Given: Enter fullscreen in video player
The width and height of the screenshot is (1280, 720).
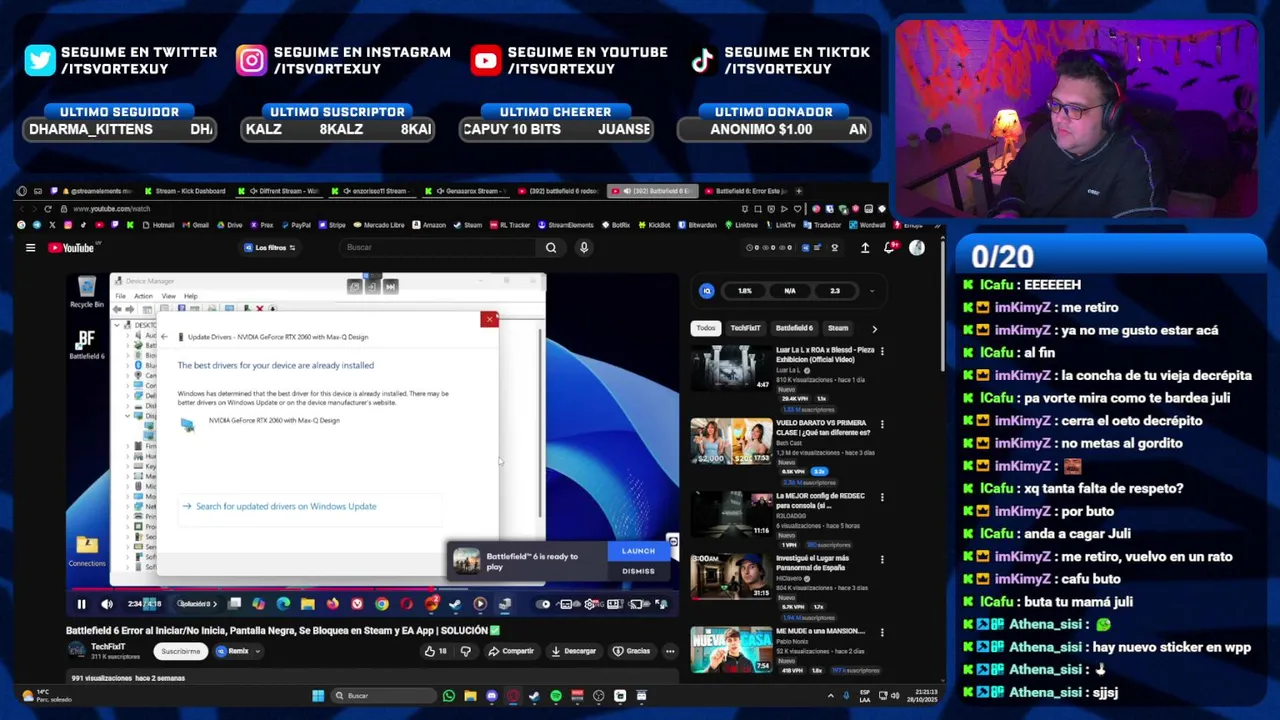Looking at the screenshot, I should click(661, 604).
